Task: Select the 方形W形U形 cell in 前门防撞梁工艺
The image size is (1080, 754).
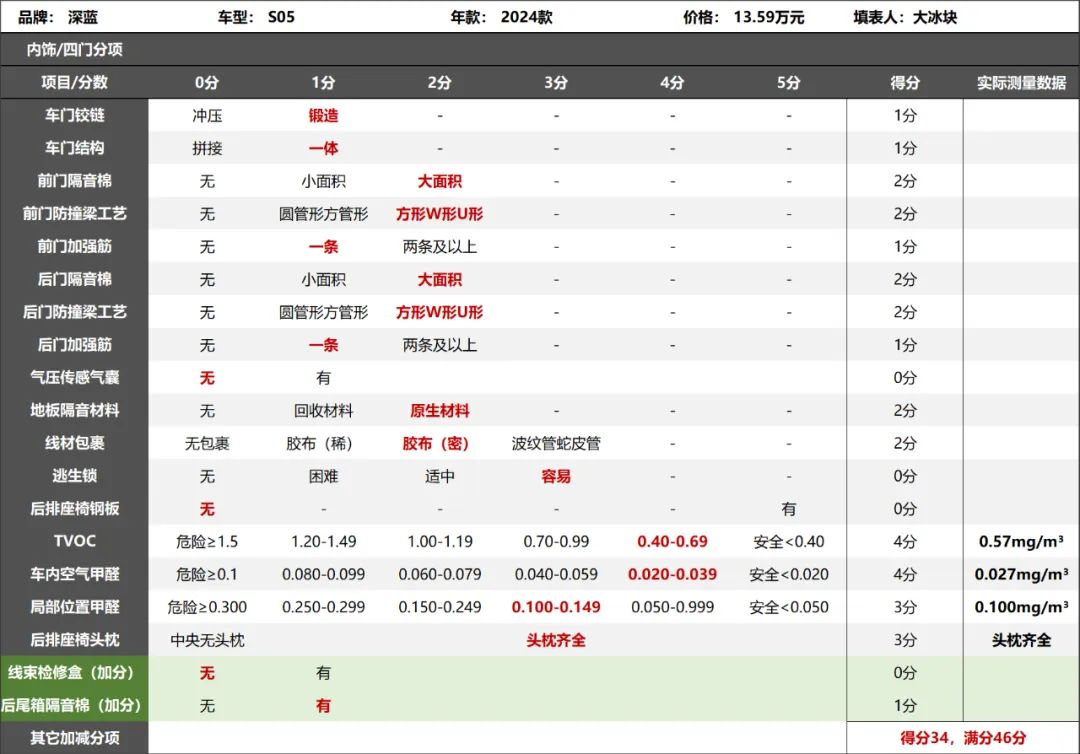Action: (439, 214)
